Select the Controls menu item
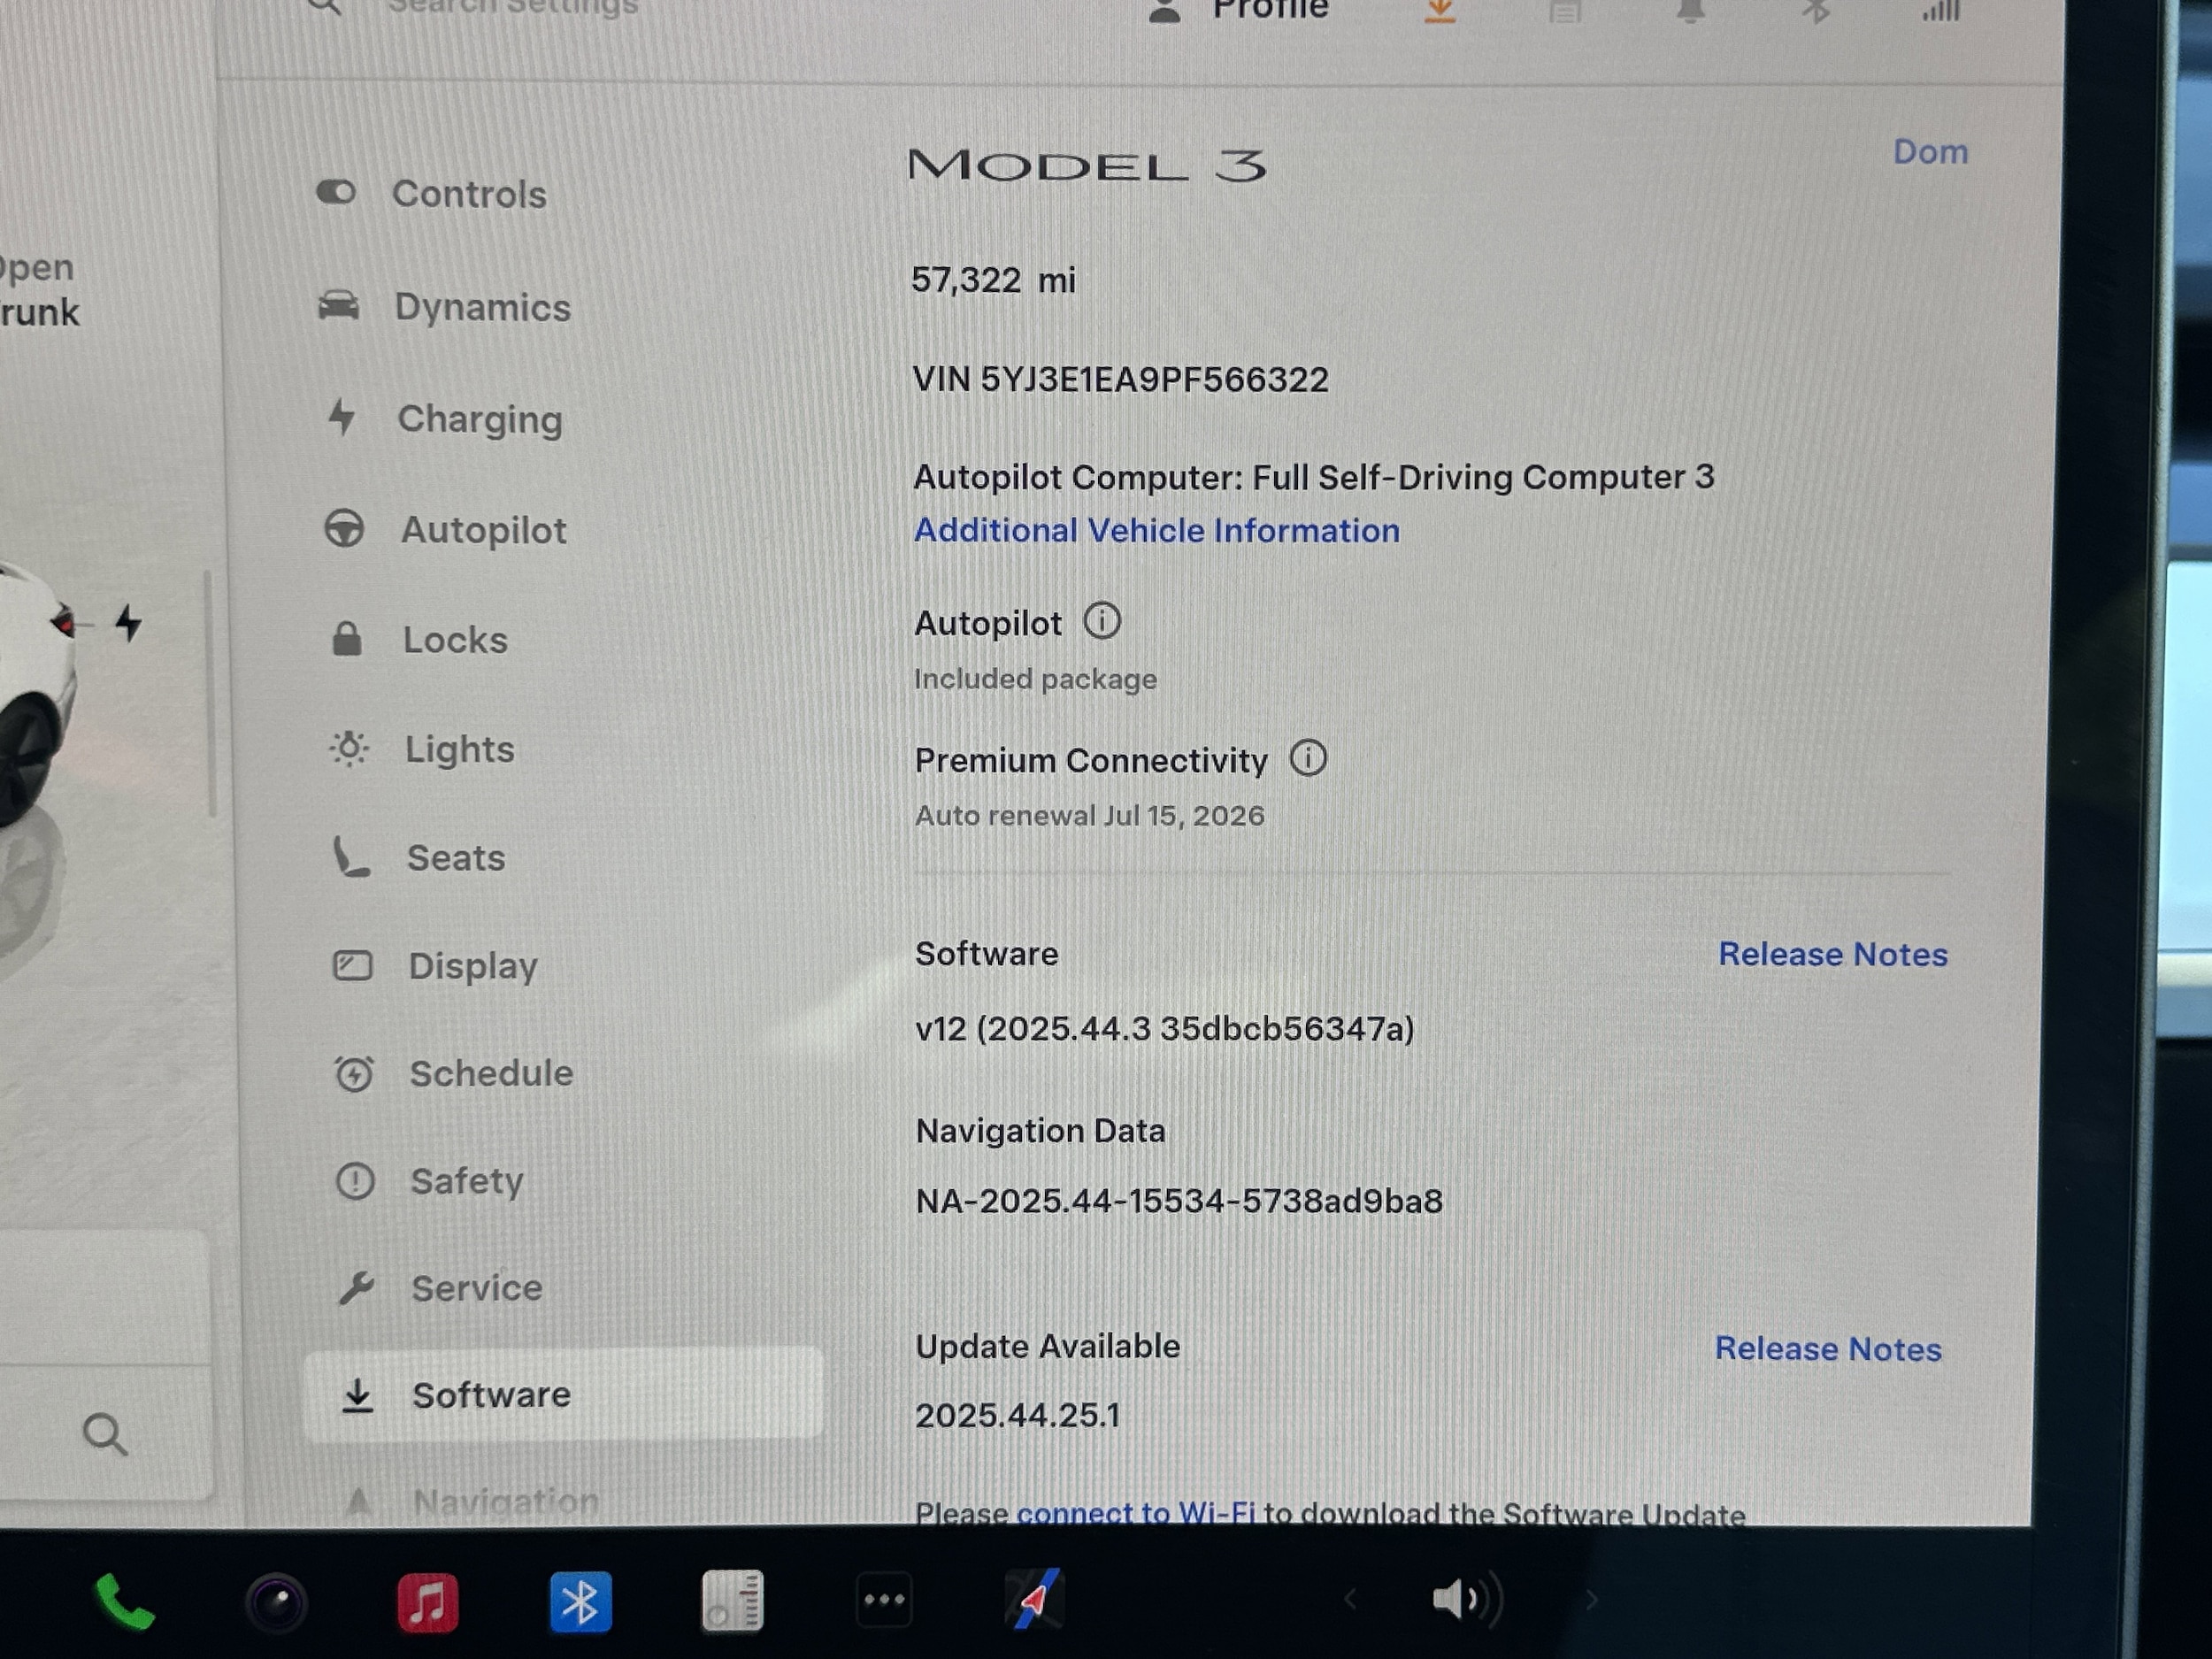The image size is (2212, 1659). click(x=468, y=193)
